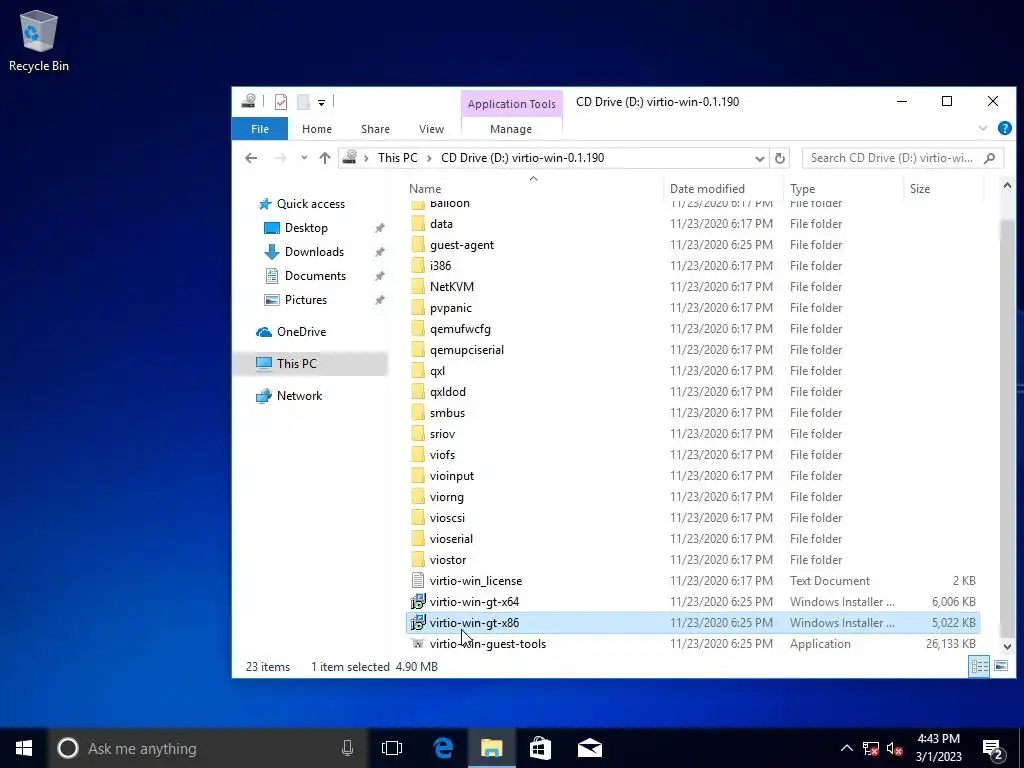Screen dimensions: 1024x768
Task: Open the Windows Start menu
Action: coord(24,748)
